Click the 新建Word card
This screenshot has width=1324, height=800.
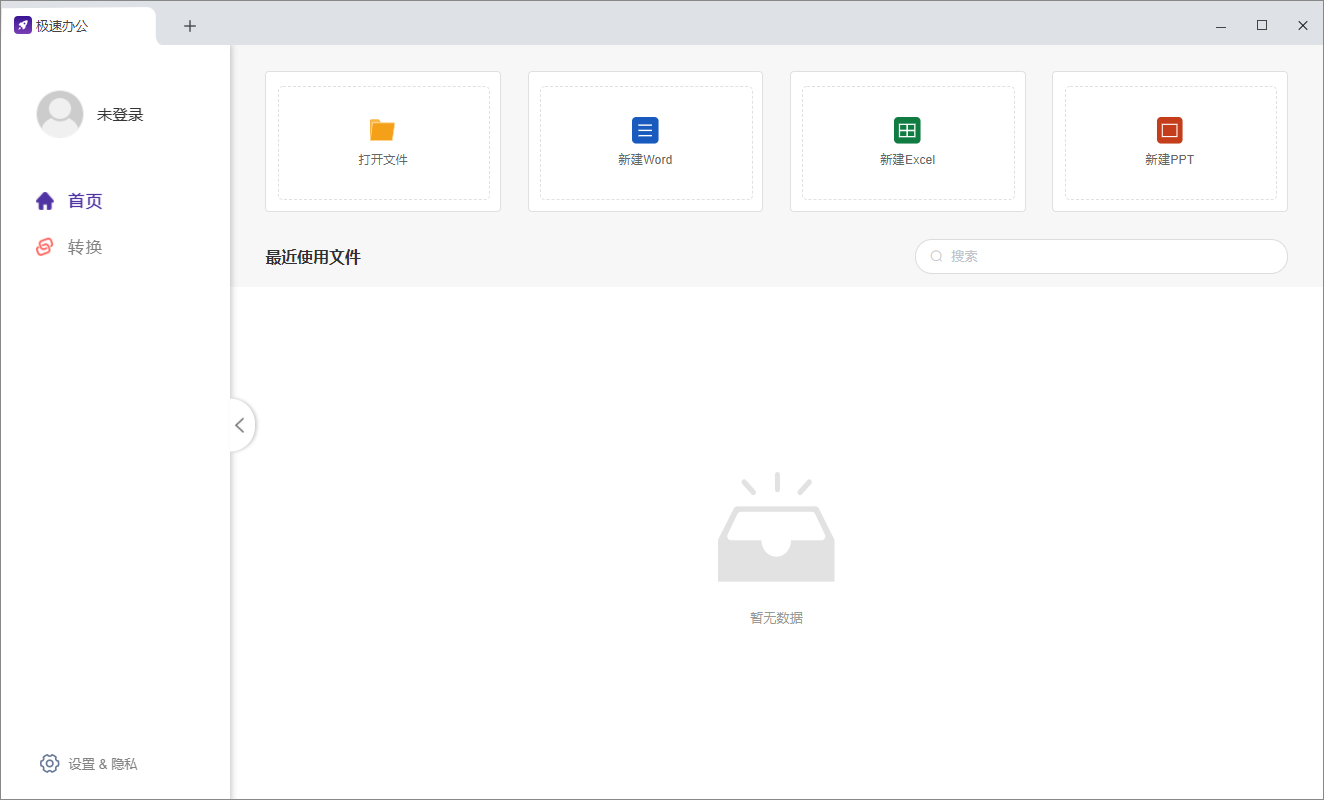tap(645, 141)
